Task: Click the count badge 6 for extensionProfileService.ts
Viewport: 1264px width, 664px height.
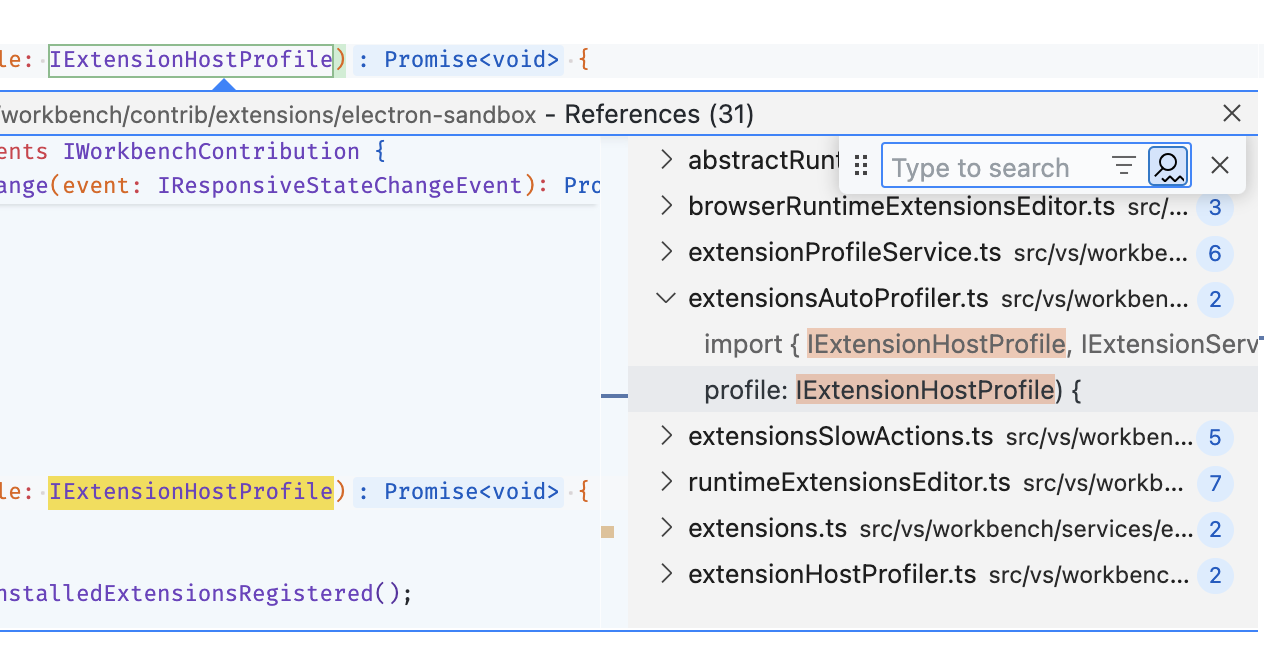Action: click(x=1215, y=253)
